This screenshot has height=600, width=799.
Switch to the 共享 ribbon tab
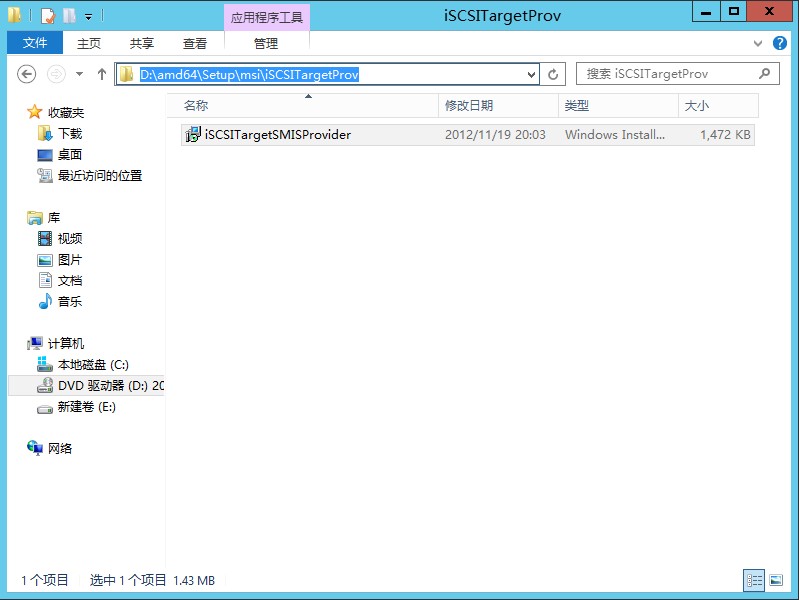pos(142,43)
